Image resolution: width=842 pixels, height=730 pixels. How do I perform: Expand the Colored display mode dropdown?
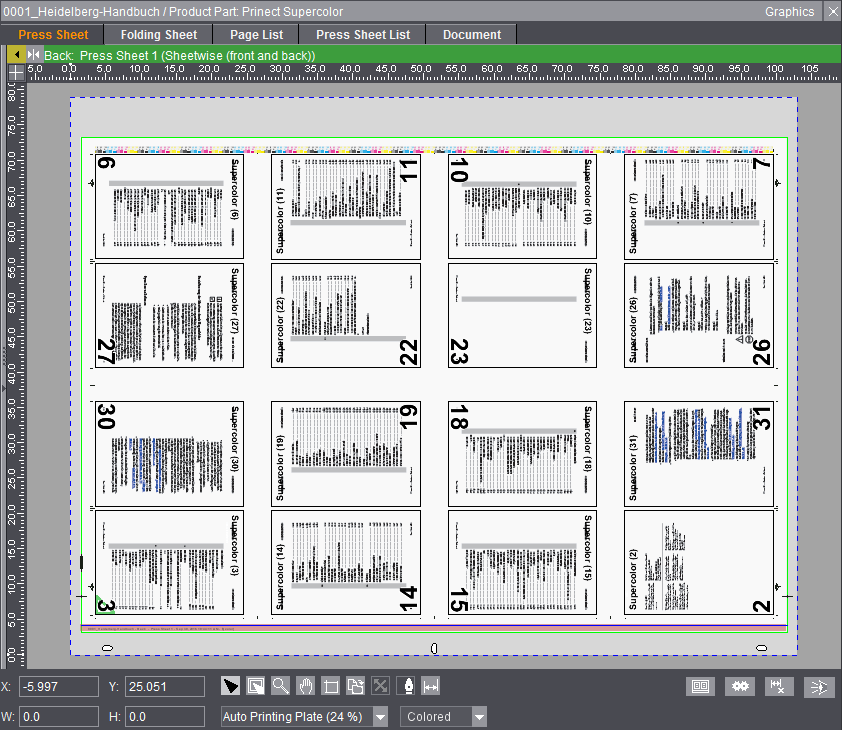click(479, 717)
